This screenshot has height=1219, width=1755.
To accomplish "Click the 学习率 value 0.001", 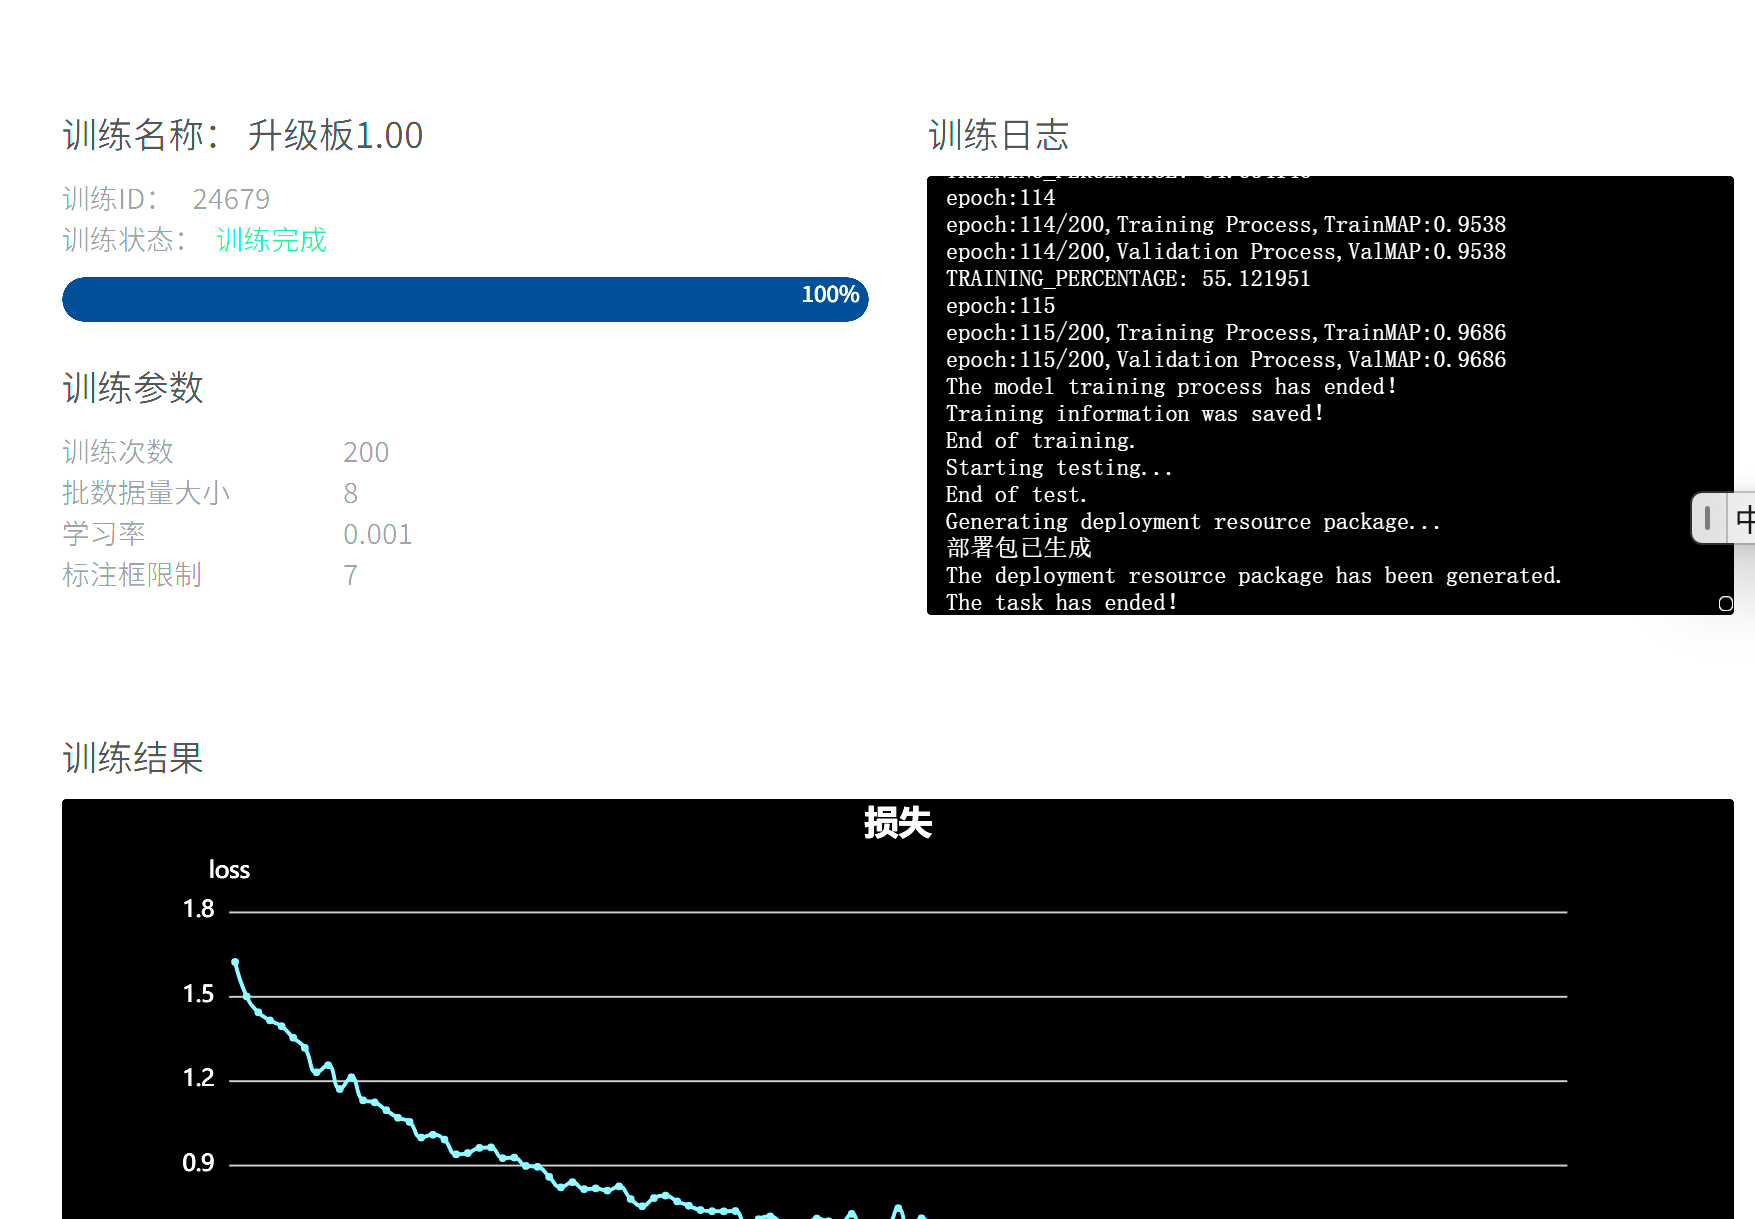I will pyautogui.click(x=378, y=534).
